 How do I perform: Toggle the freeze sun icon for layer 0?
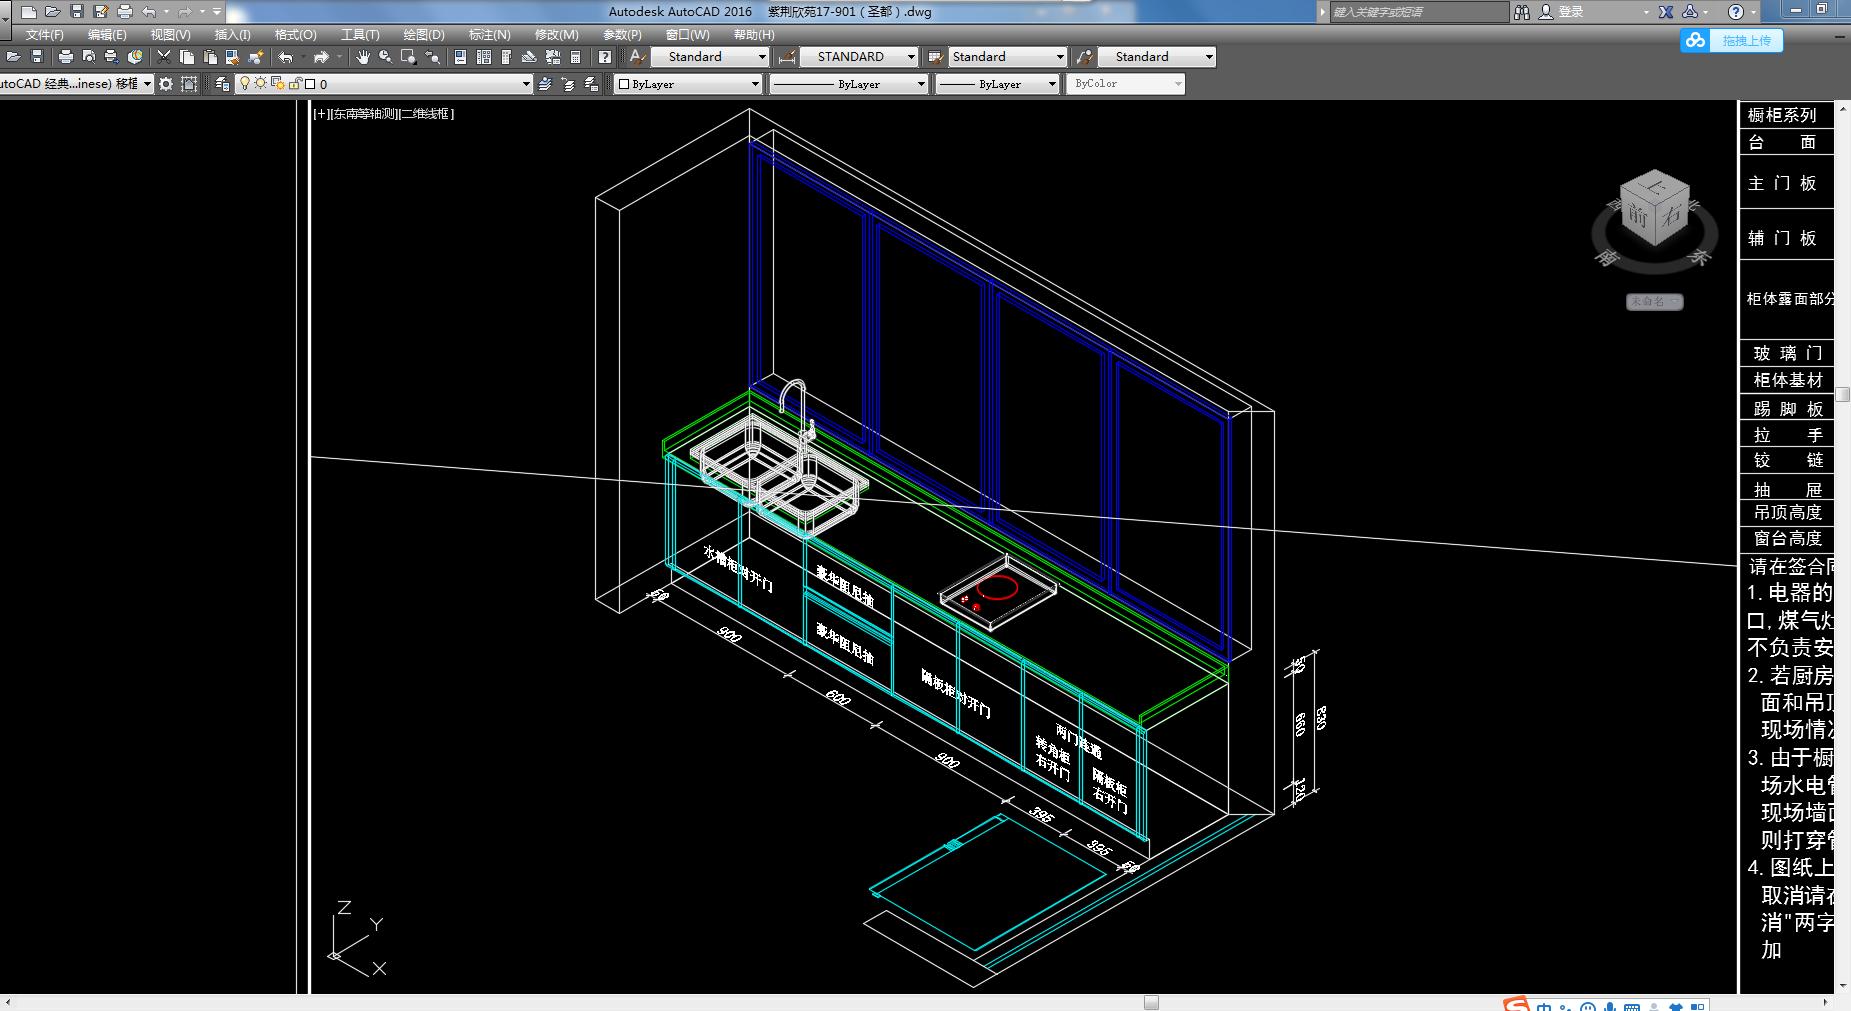point(260,84)
